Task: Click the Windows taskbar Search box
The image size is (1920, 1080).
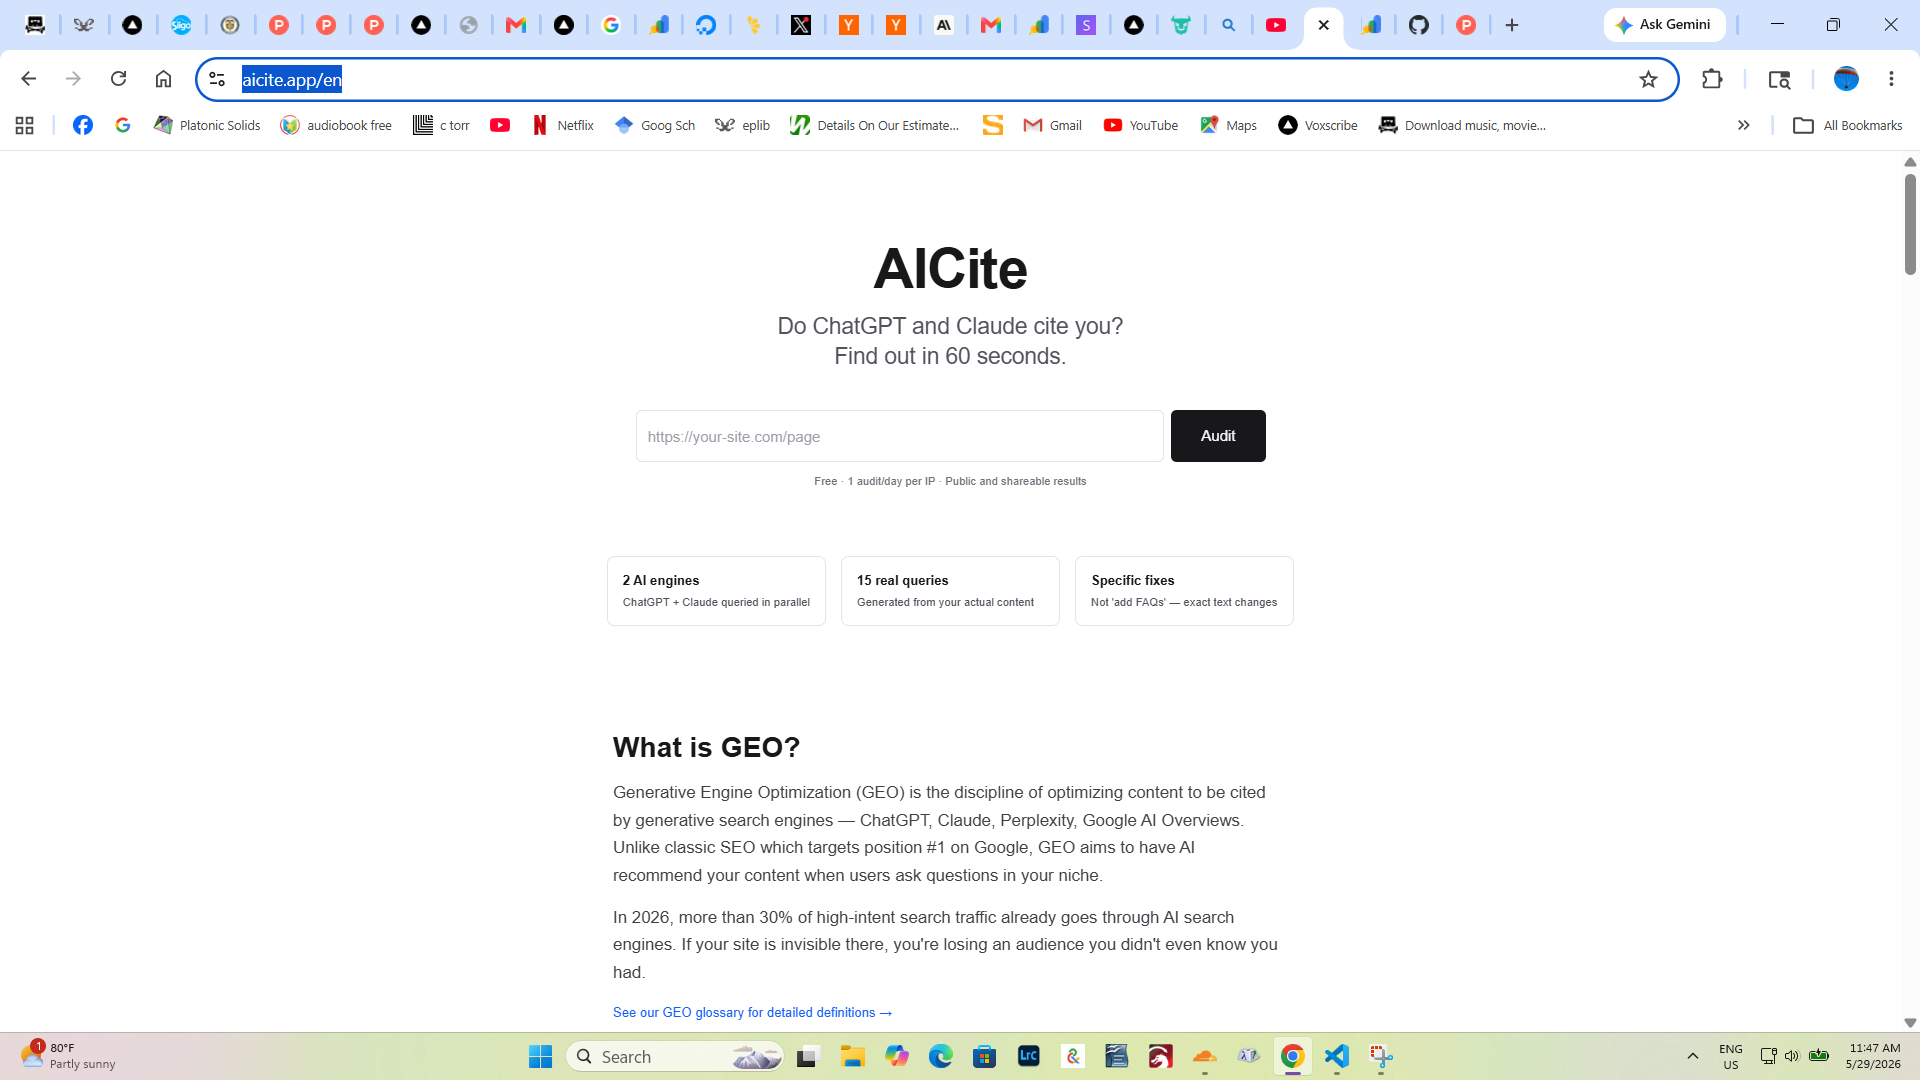Action: point(676,1056)
